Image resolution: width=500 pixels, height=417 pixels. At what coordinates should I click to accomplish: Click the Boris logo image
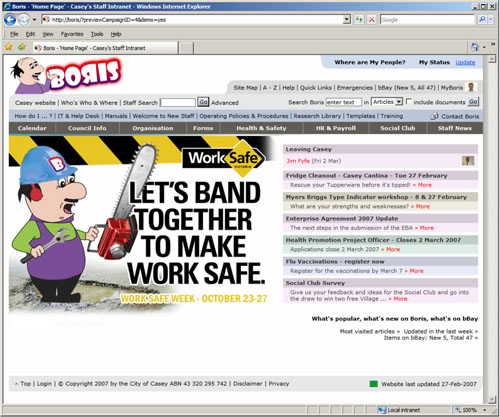[x=68, y=76]
